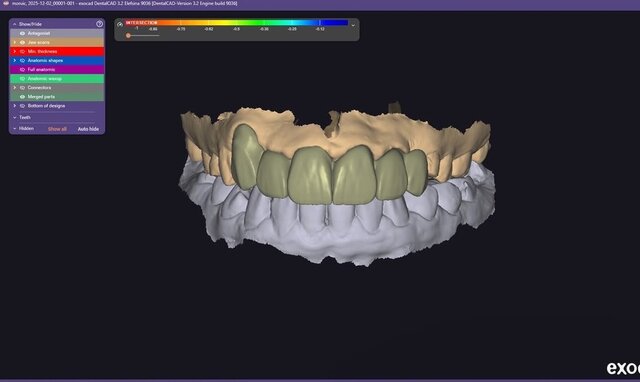The height and width of the screenshot is (382, 640).
Task: Expand the Anatomic shapes group arrow
Action: coord(15,60)
